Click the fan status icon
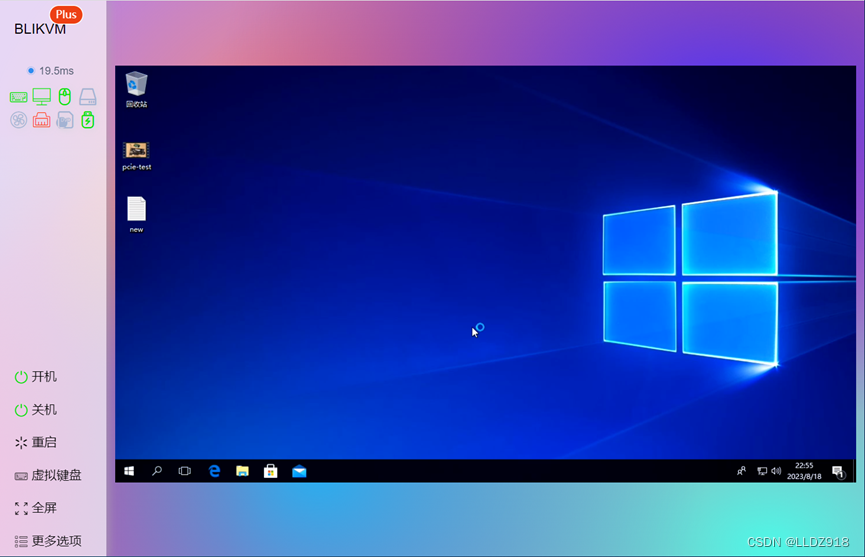Image resolution: width=865 pixels, height=557 pixels. click(18, 120)
